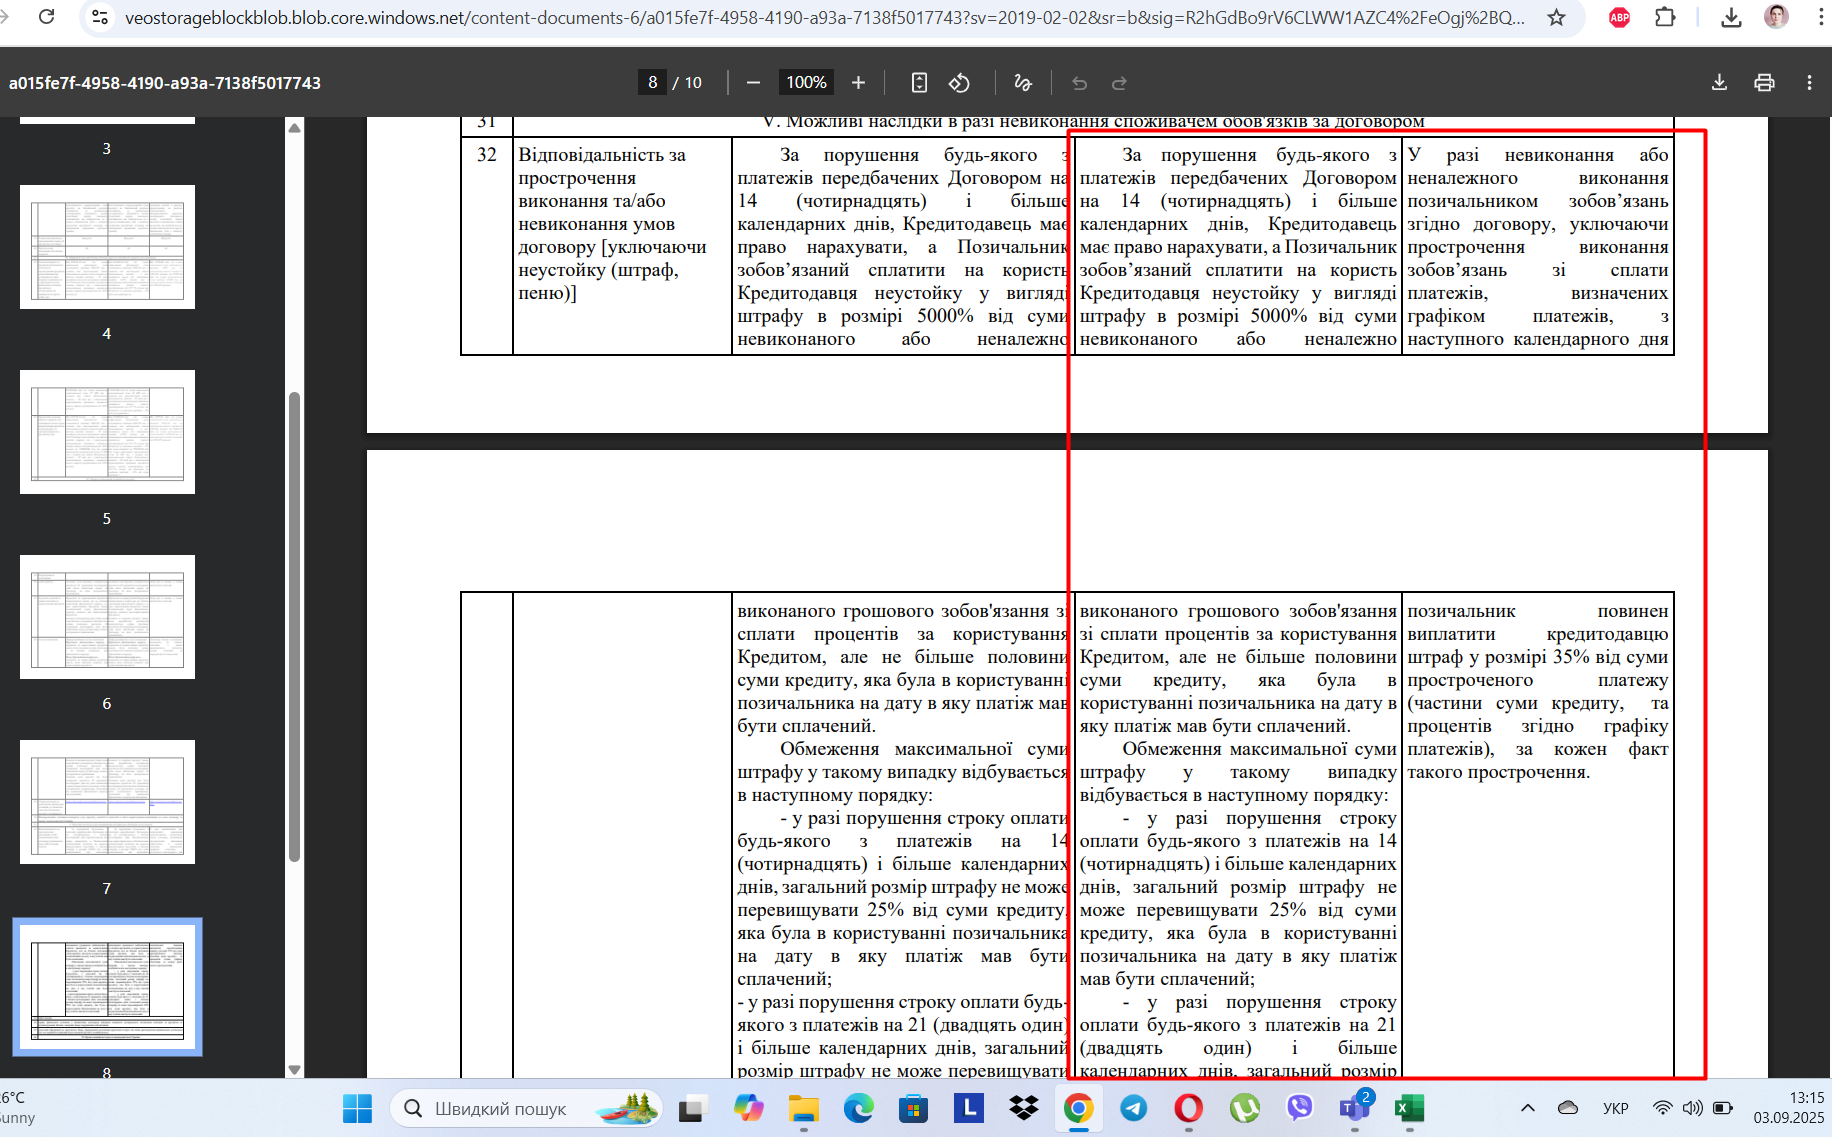Switch the УКР keyboard language indicator

point(1615,1108)
